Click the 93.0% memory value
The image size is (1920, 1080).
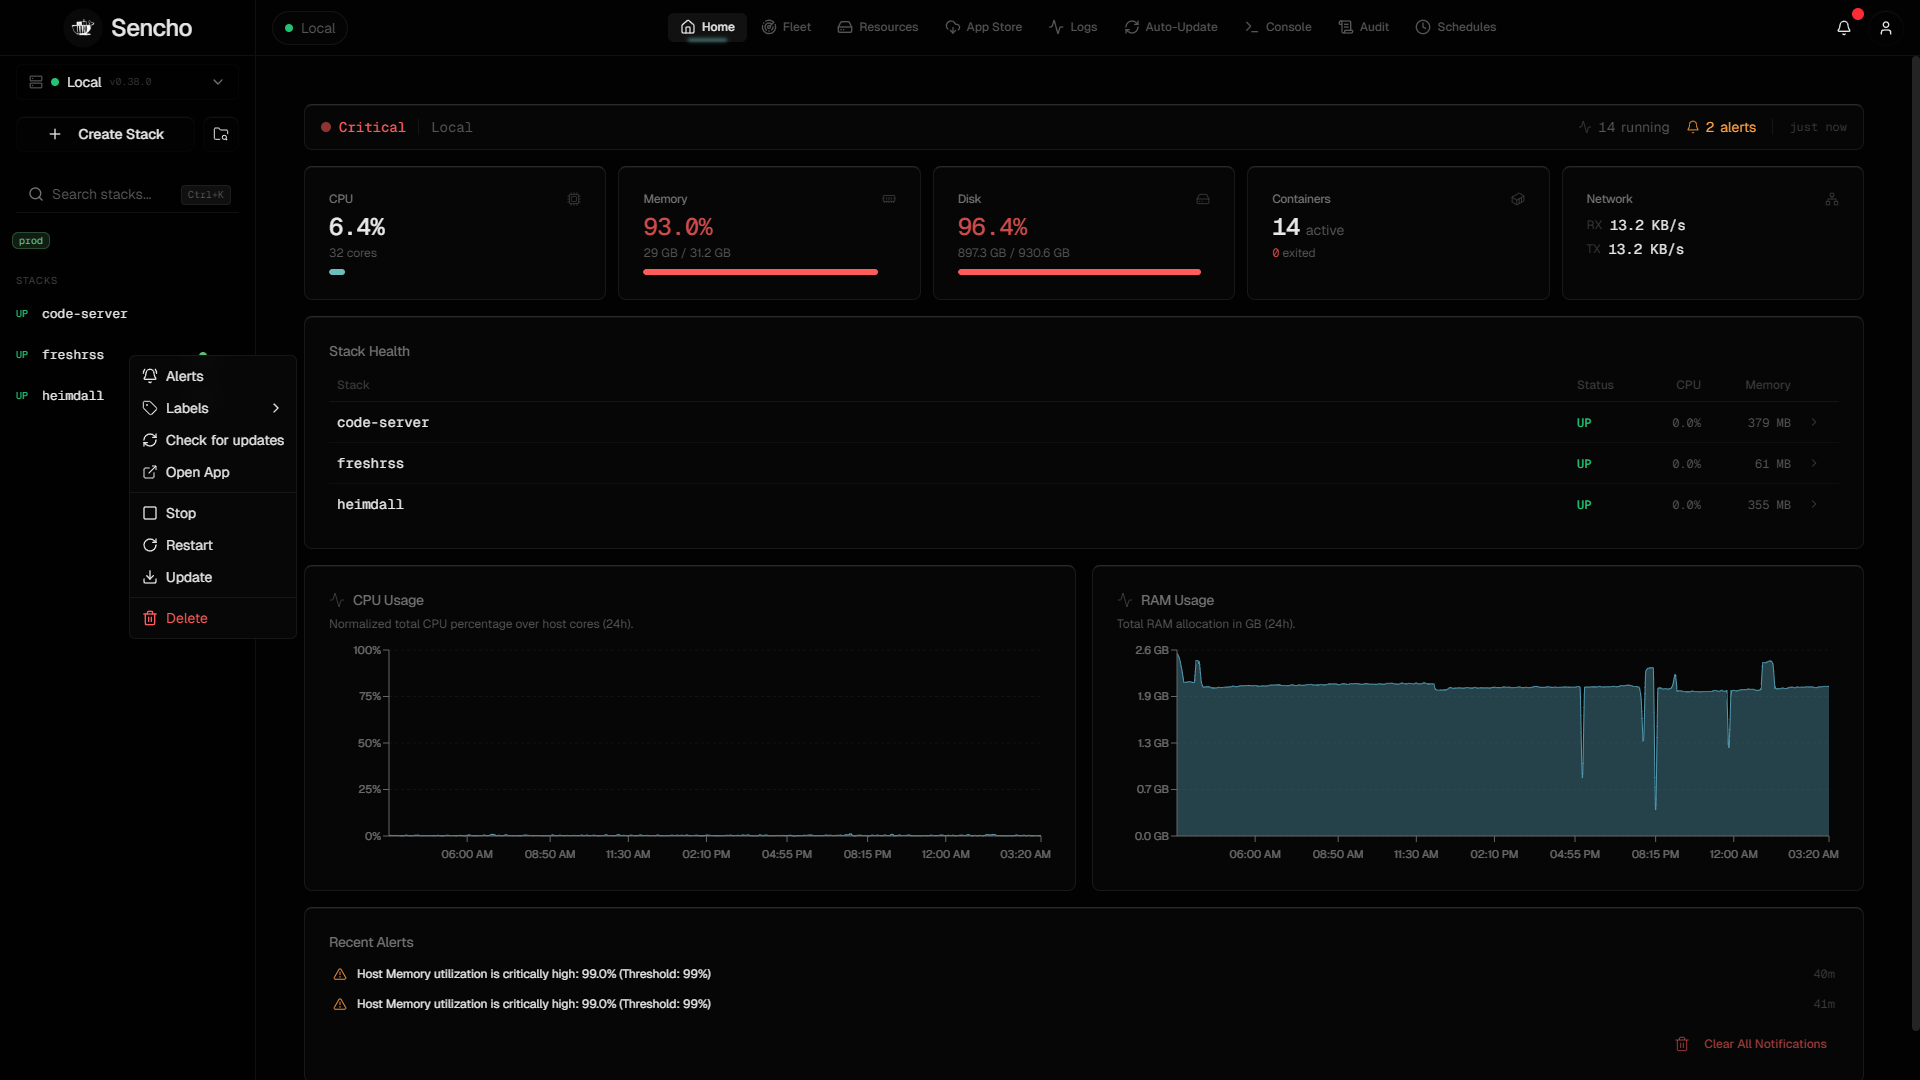(678, 227)
